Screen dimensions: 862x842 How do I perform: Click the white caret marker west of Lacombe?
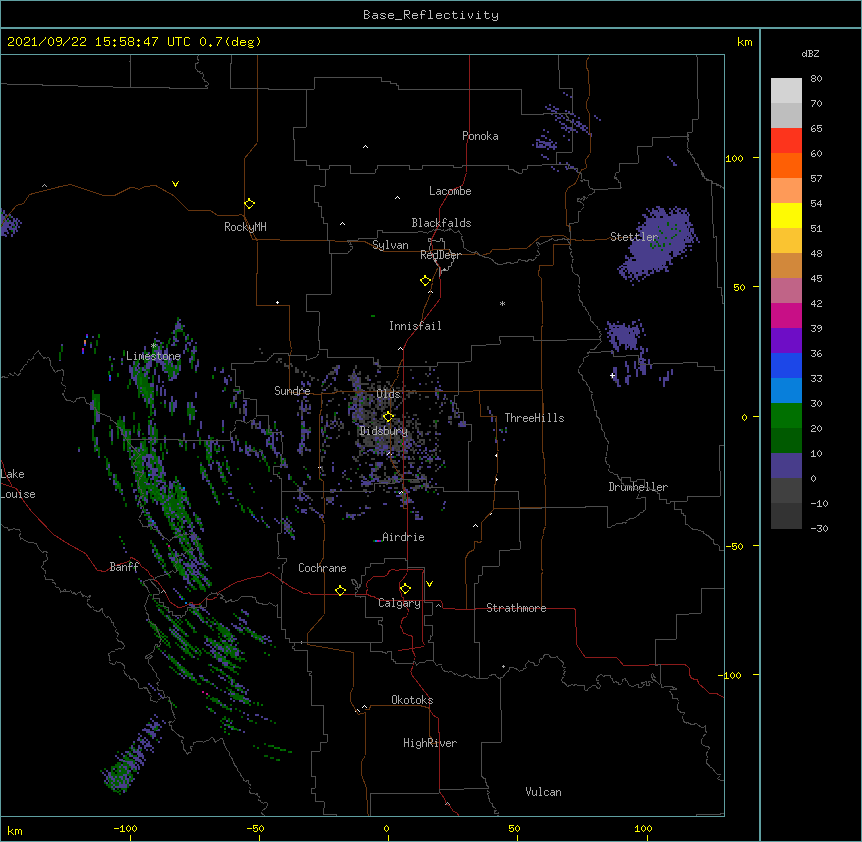[x=397, y=197]
